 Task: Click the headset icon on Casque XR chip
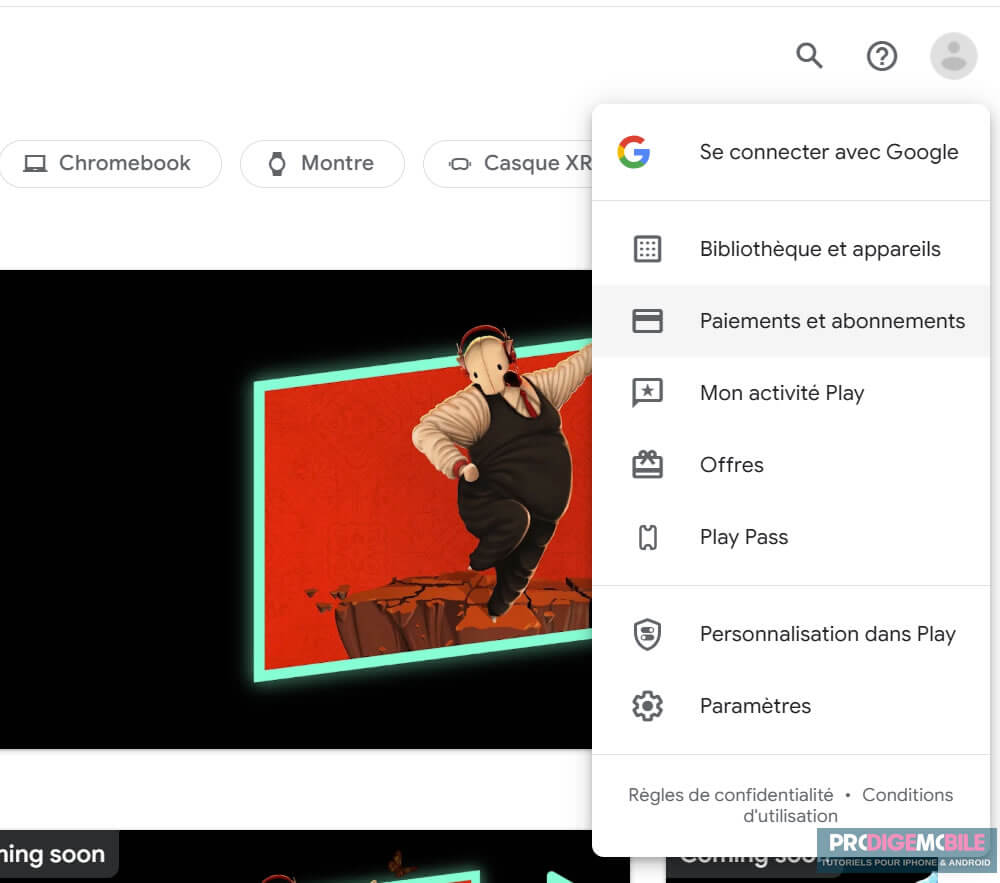click(x=459, y=164)
